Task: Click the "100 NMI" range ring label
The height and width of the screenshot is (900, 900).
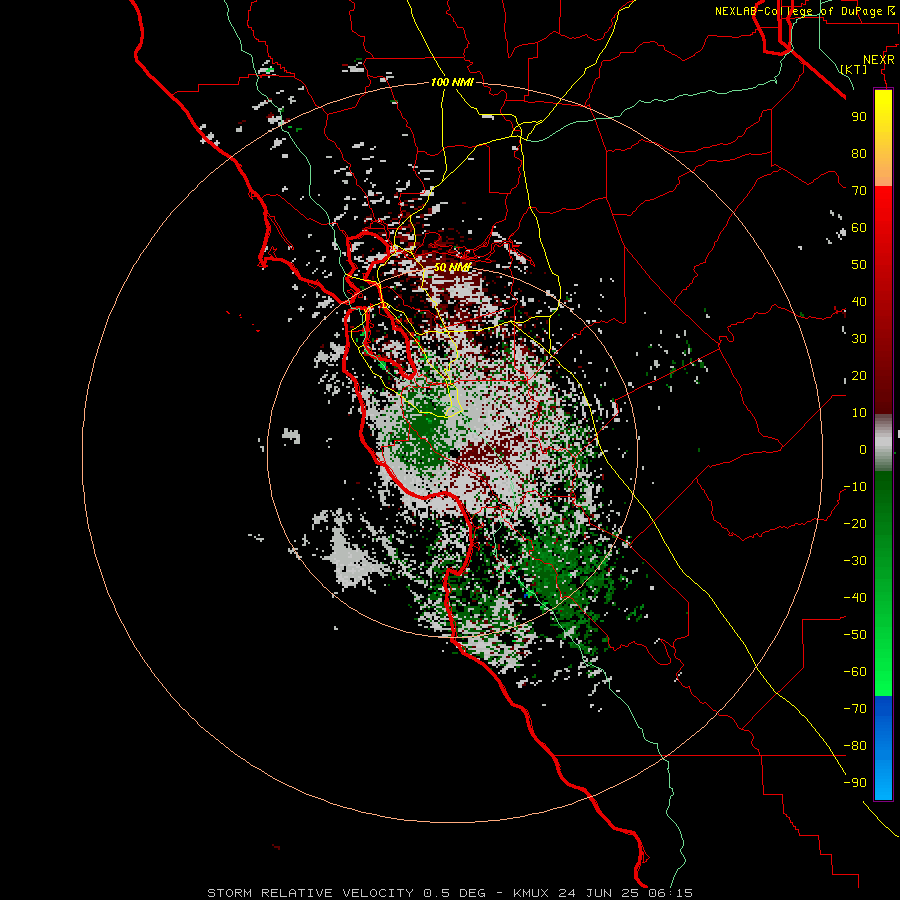Action: tap(452, 83)
